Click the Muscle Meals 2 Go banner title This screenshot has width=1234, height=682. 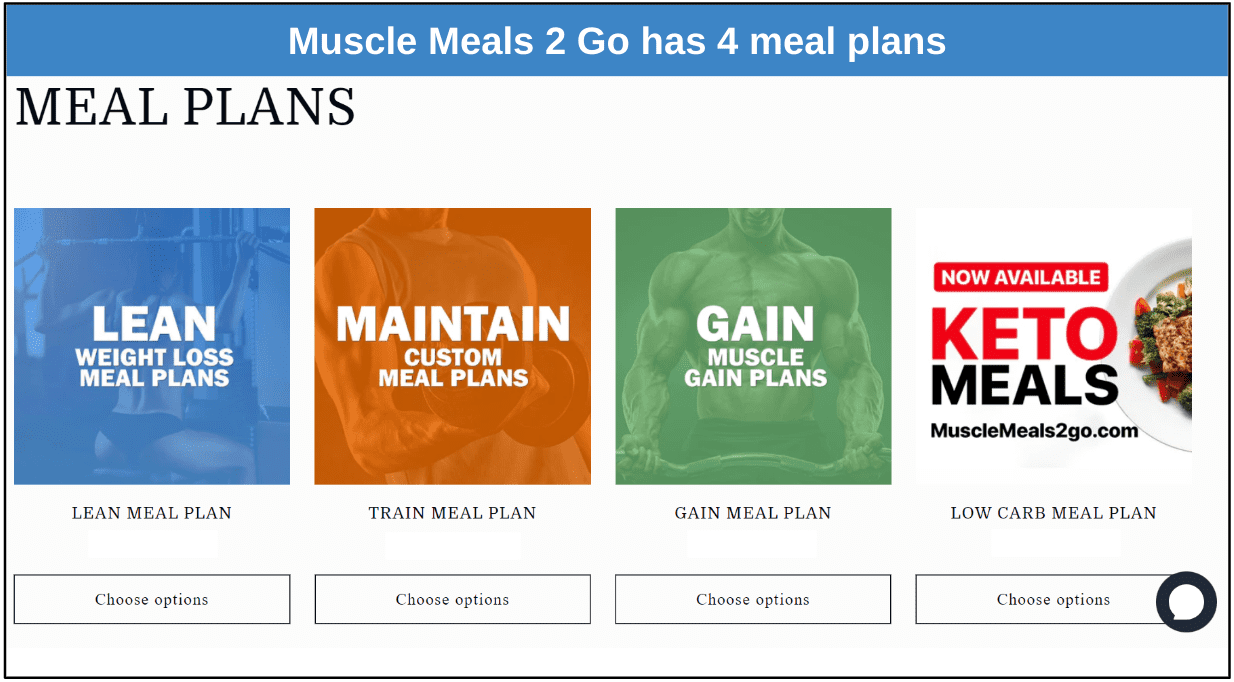(x=617, y=41)
